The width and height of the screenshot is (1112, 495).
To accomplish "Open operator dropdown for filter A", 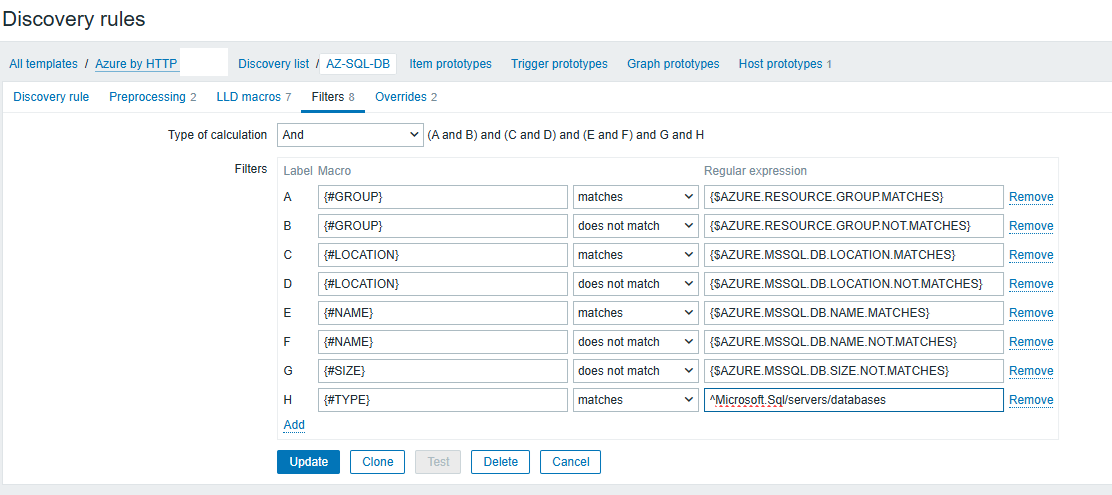I will click(x=635, y=197).
